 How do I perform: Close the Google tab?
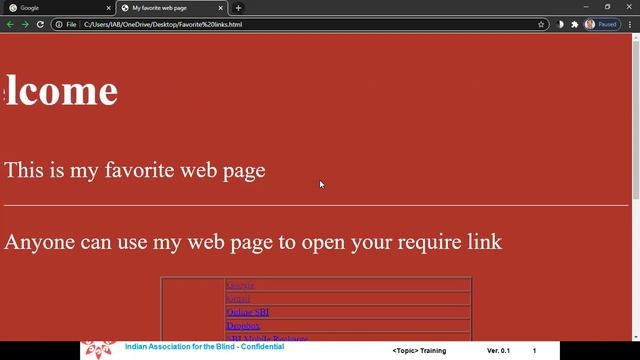coord(108,8)
